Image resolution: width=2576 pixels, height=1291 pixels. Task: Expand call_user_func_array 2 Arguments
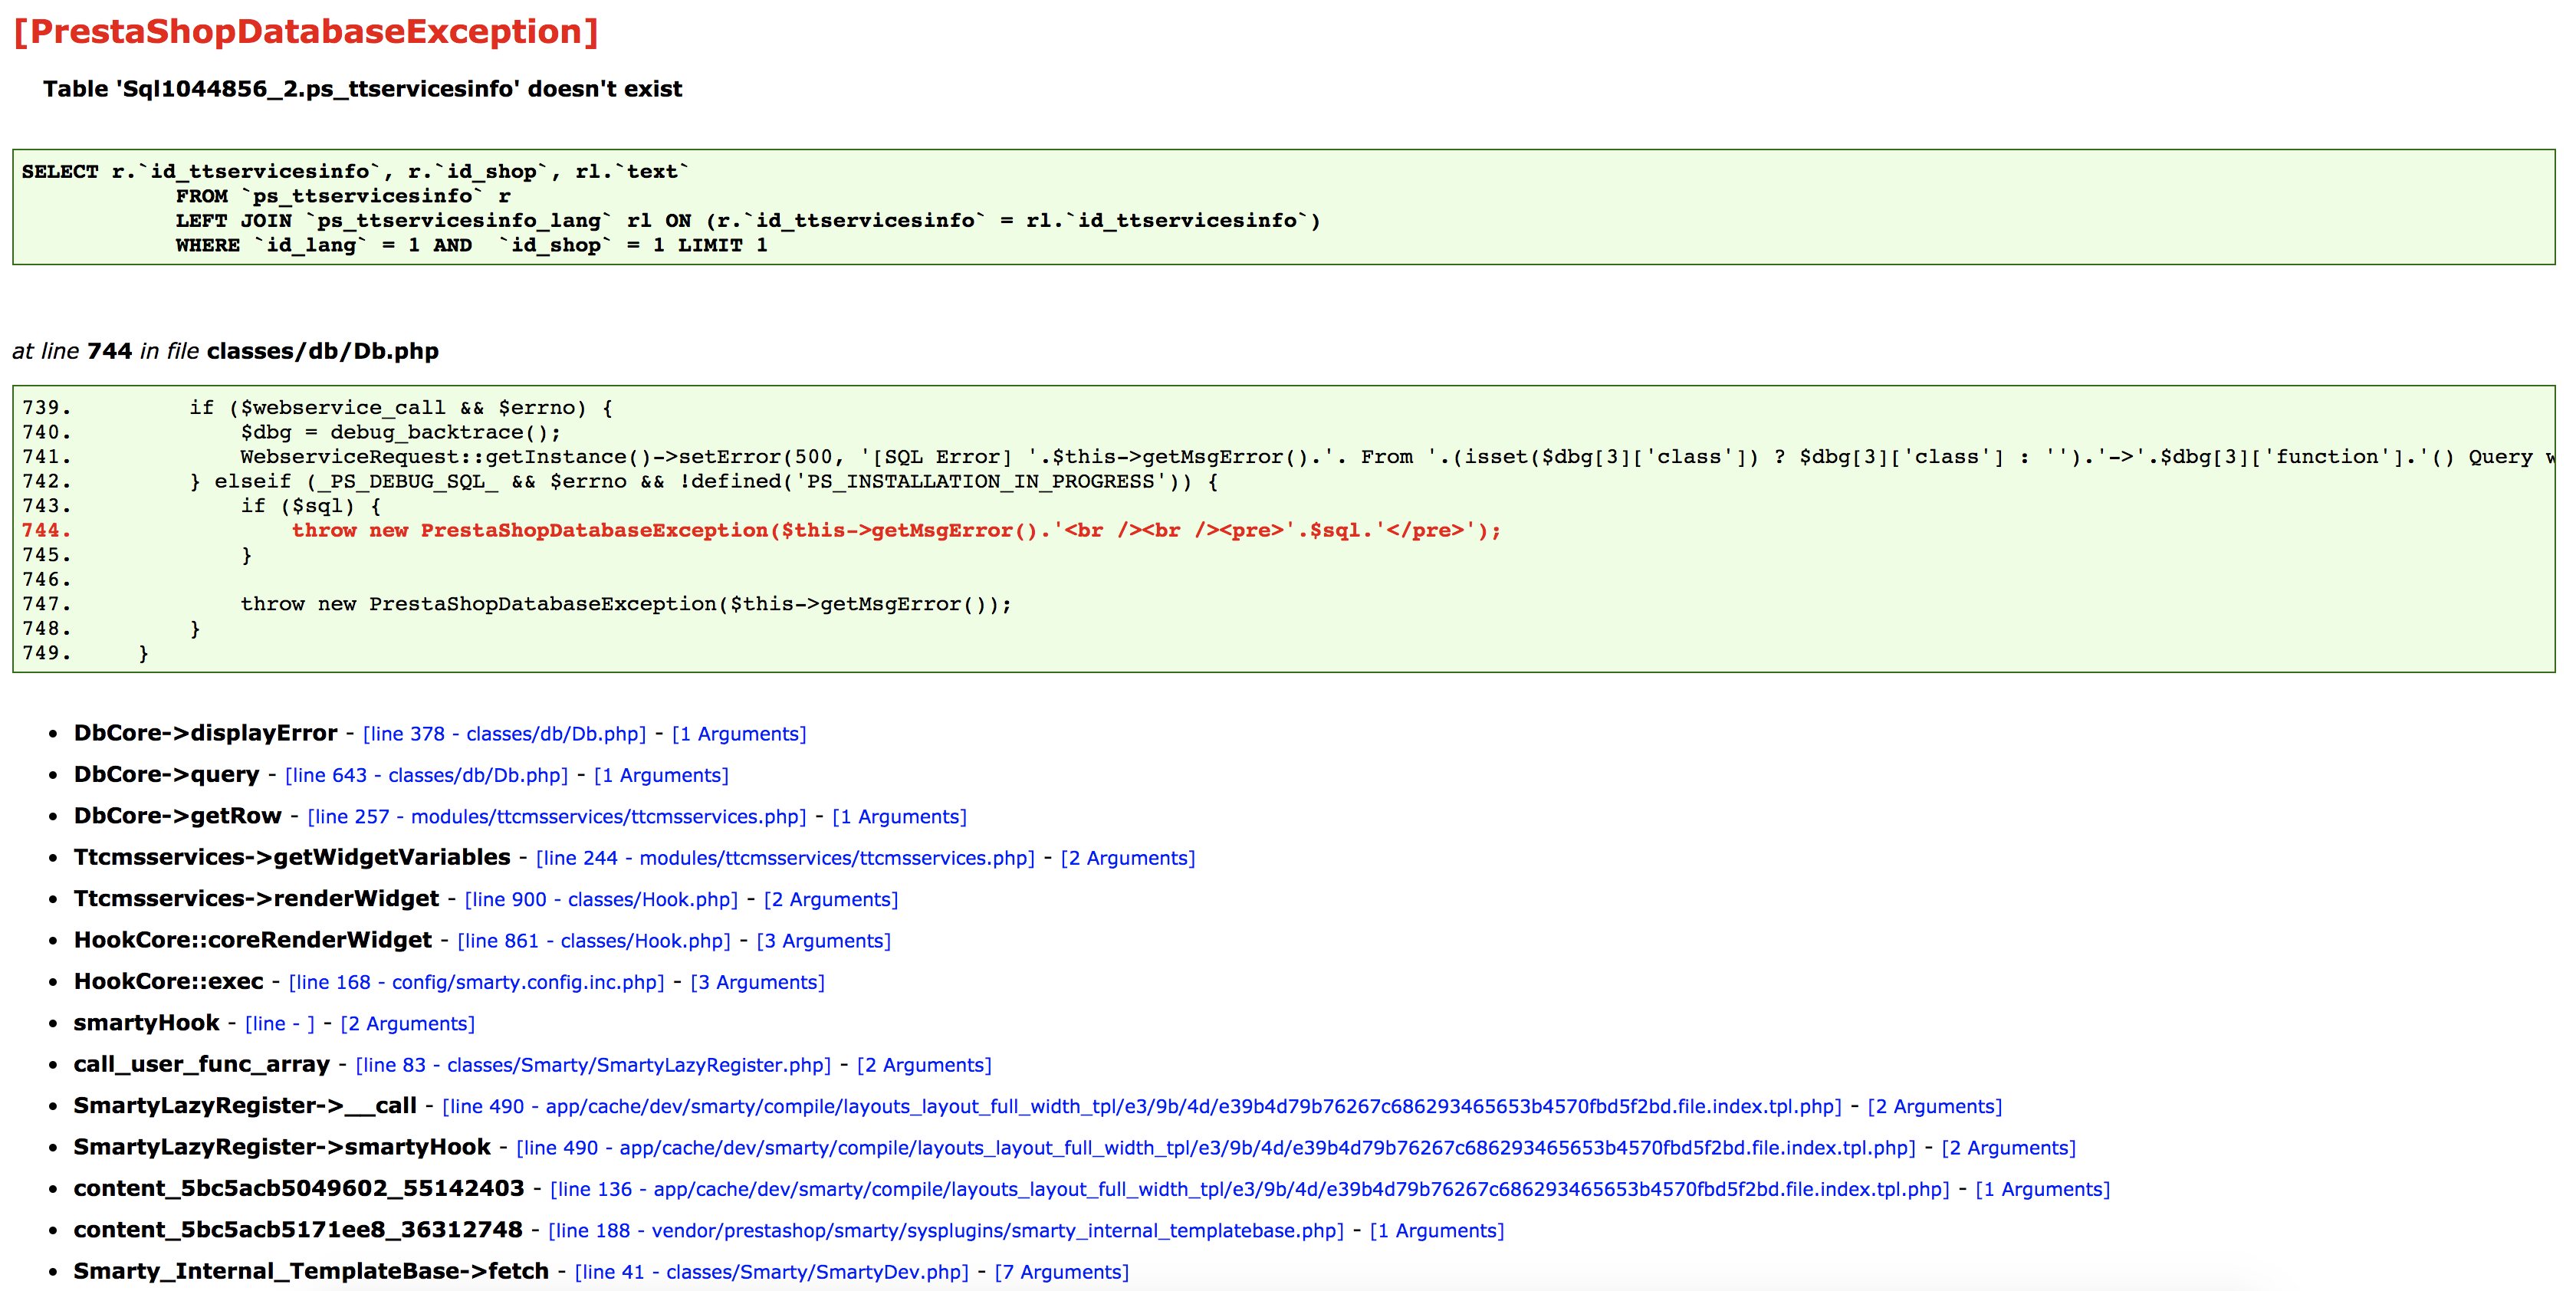point(924,1065)
